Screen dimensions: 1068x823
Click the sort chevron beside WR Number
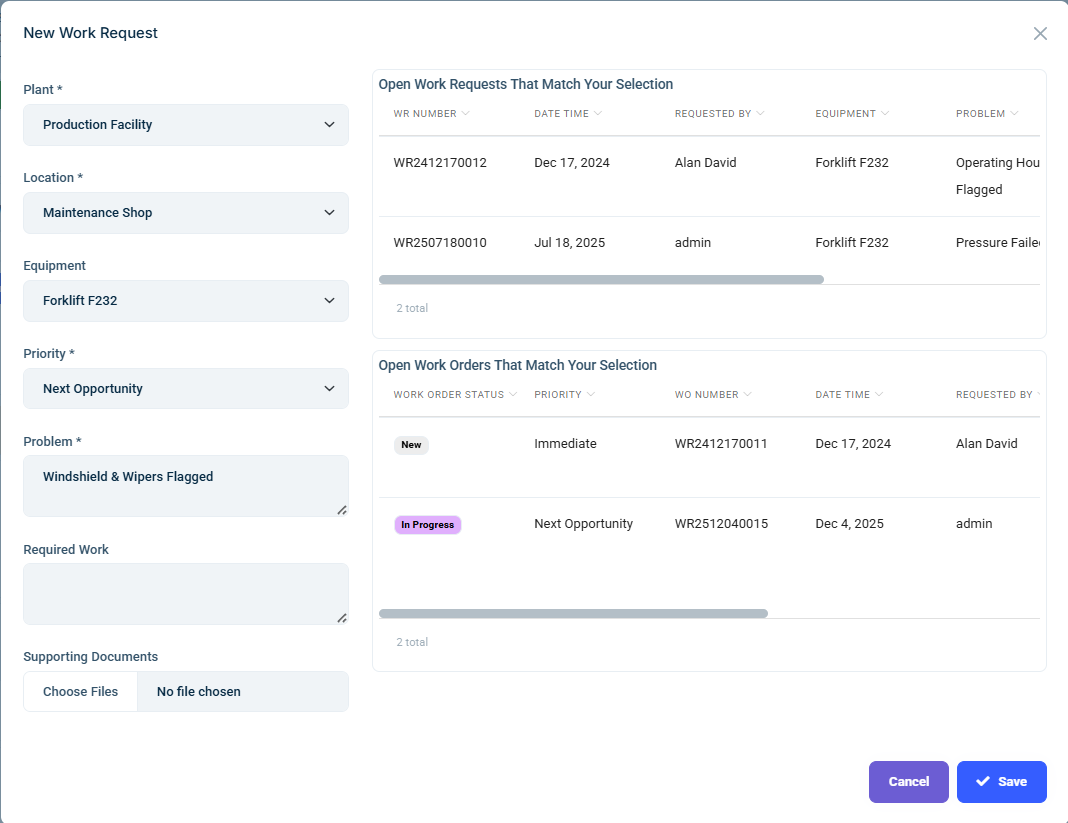coord(466,114)
